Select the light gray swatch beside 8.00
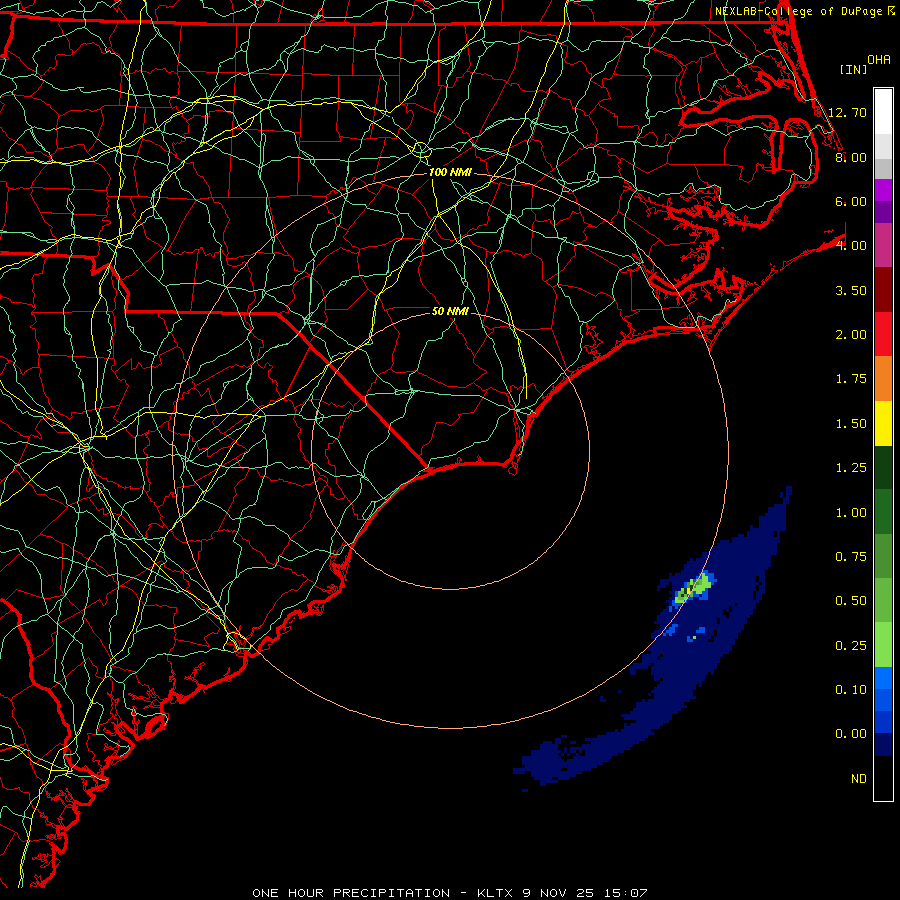Screen dimensions: 900x900 [x=883, y=146]
